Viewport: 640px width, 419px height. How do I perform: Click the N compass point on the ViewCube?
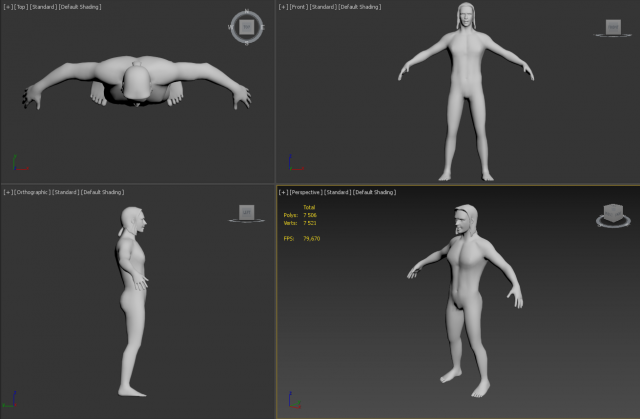247,11
